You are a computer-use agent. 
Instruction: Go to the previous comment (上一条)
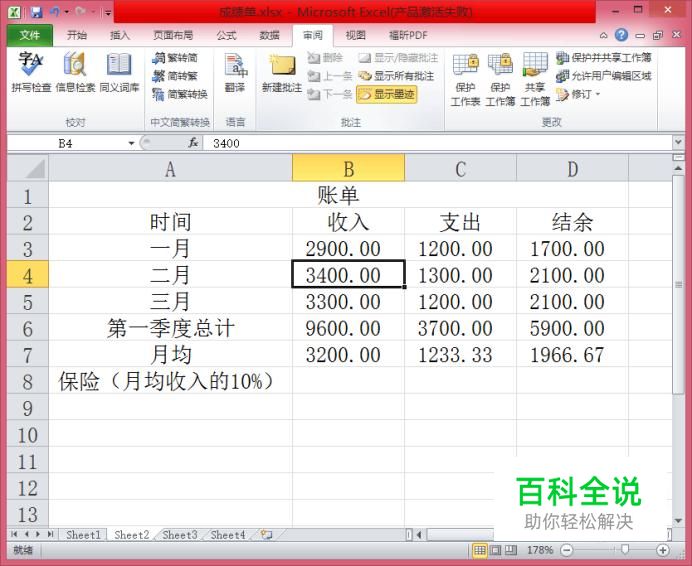(330, 76)
